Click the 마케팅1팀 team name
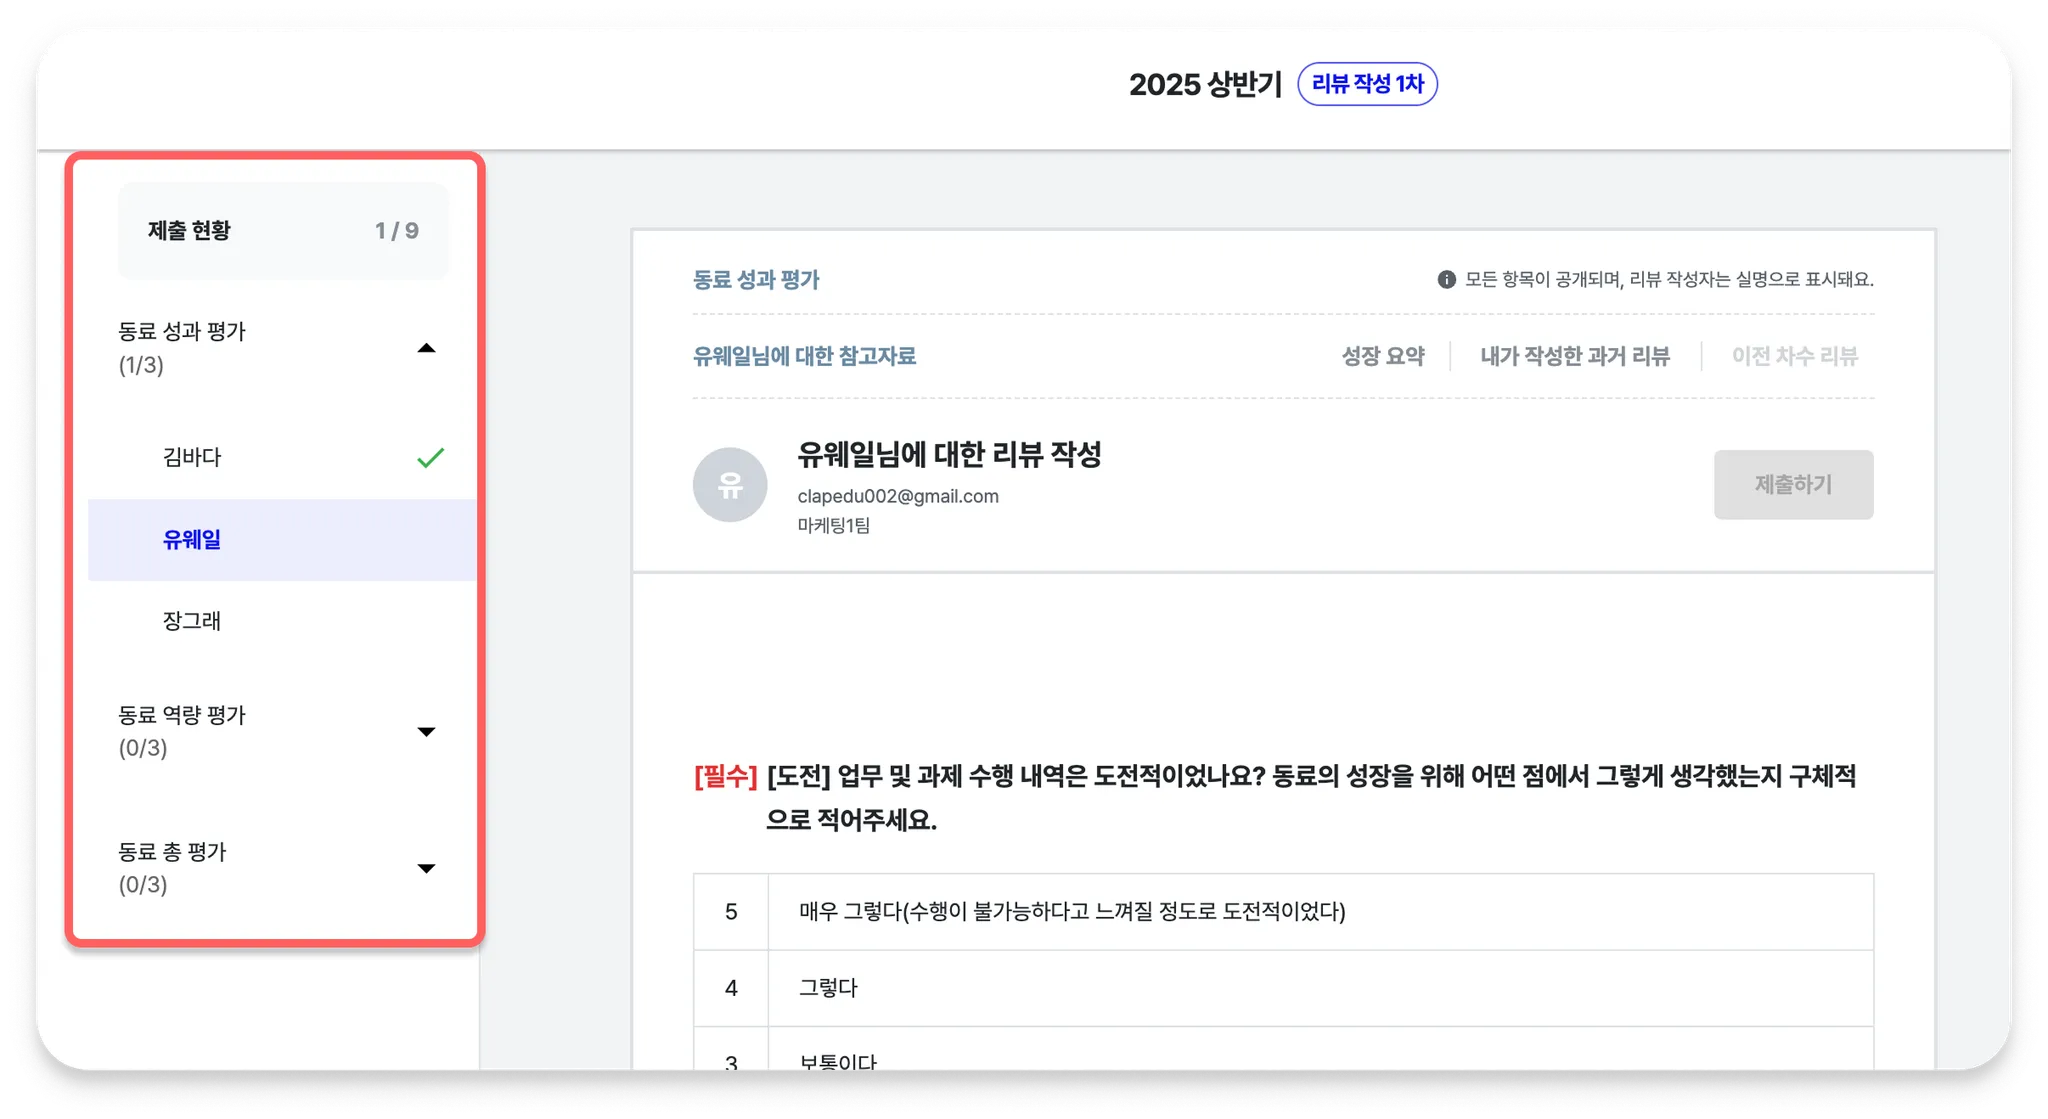 [833, 525]
